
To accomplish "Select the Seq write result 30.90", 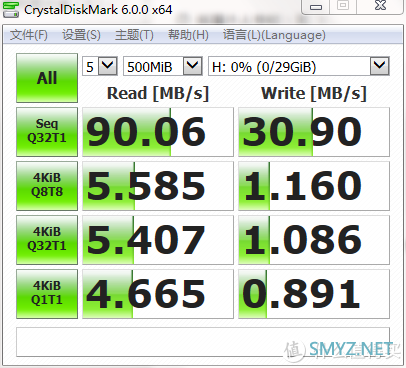I will tap(314, 132).
